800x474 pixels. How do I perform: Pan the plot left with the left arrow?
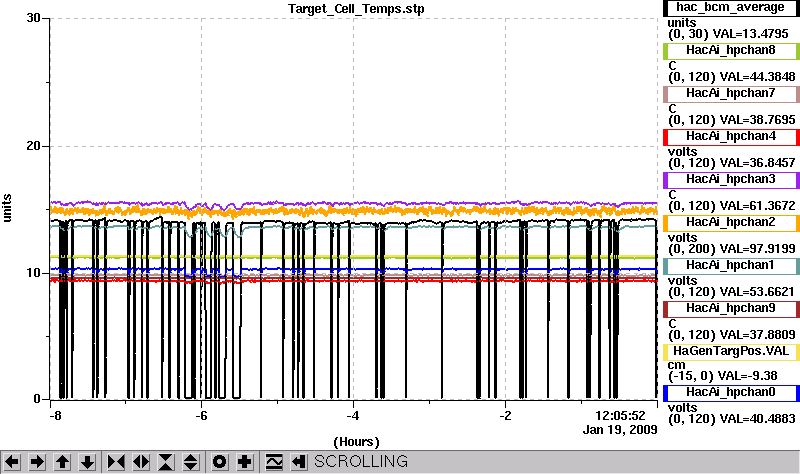(12, 462)
